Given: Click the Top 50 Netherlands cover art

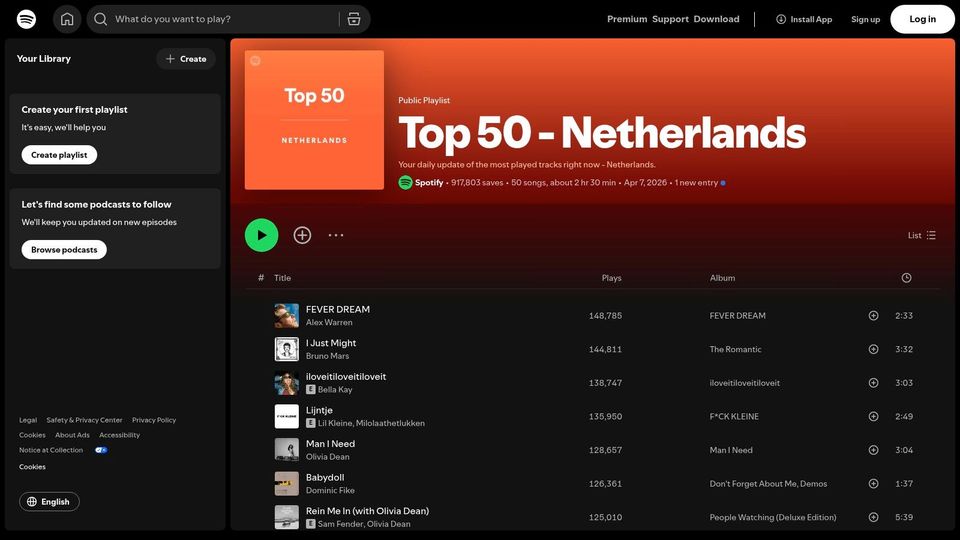Looking at the screenshot, I should pos(314,120).
